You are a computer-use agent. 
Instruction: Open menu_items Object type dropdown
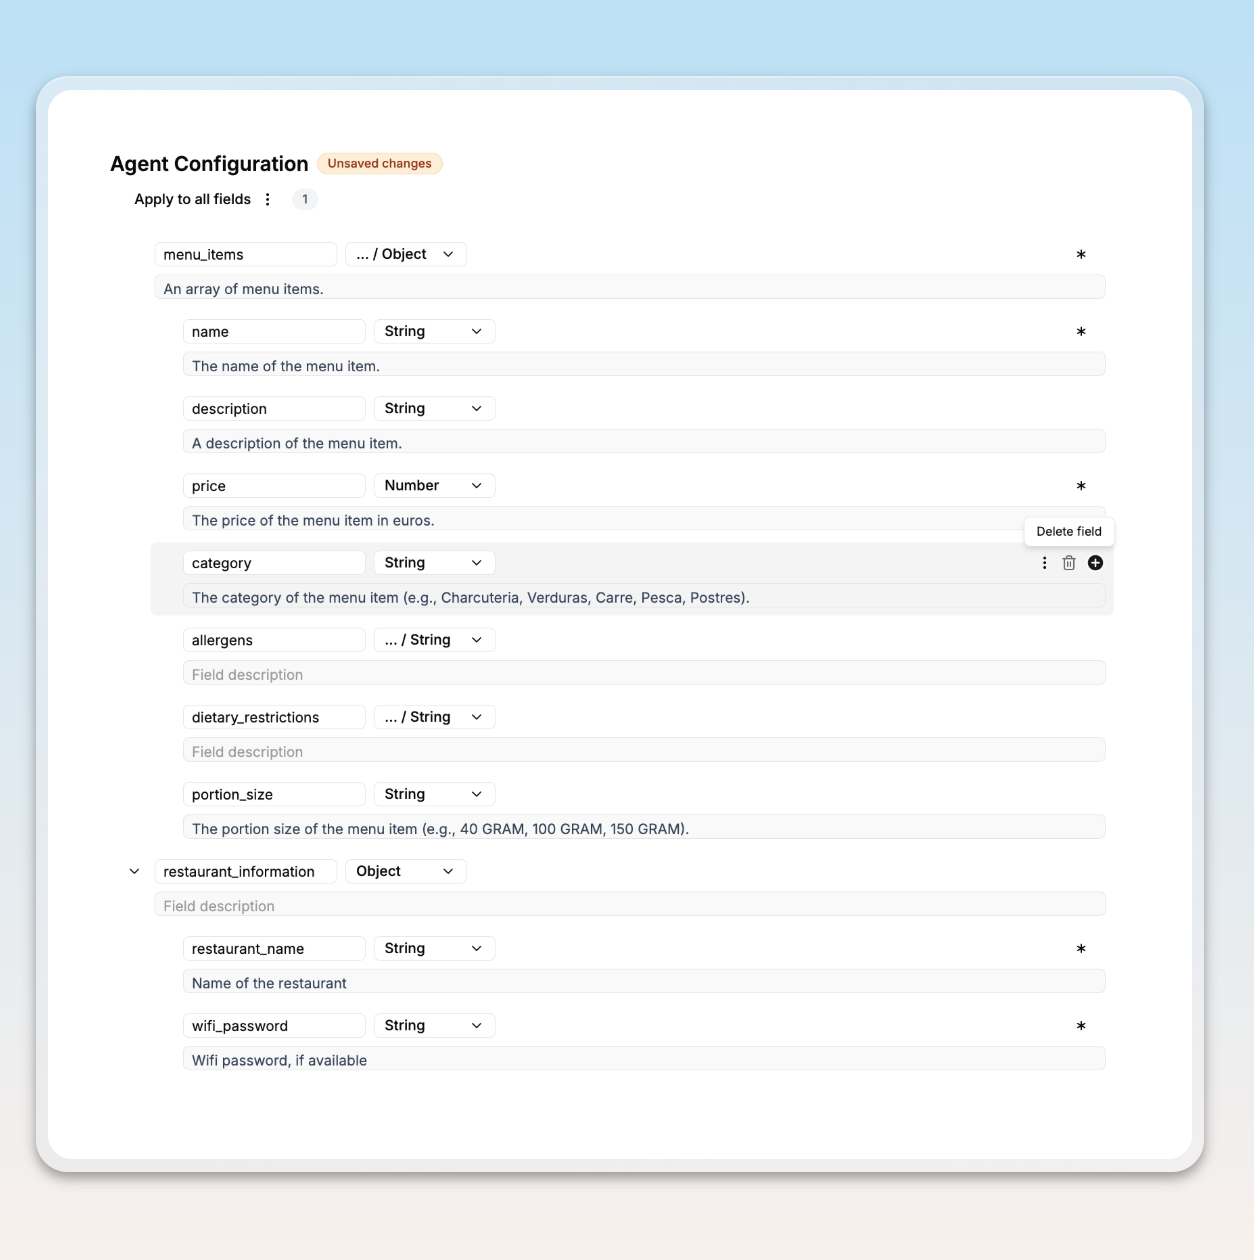click(x=405, y=255)
